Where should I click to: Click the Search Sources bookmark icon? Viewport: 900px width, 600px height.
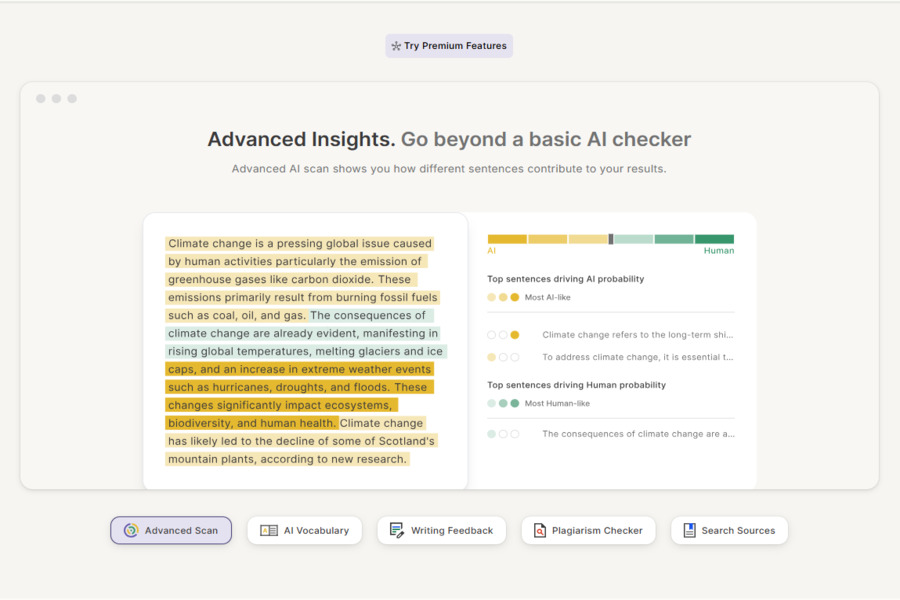tap(689, 531)
